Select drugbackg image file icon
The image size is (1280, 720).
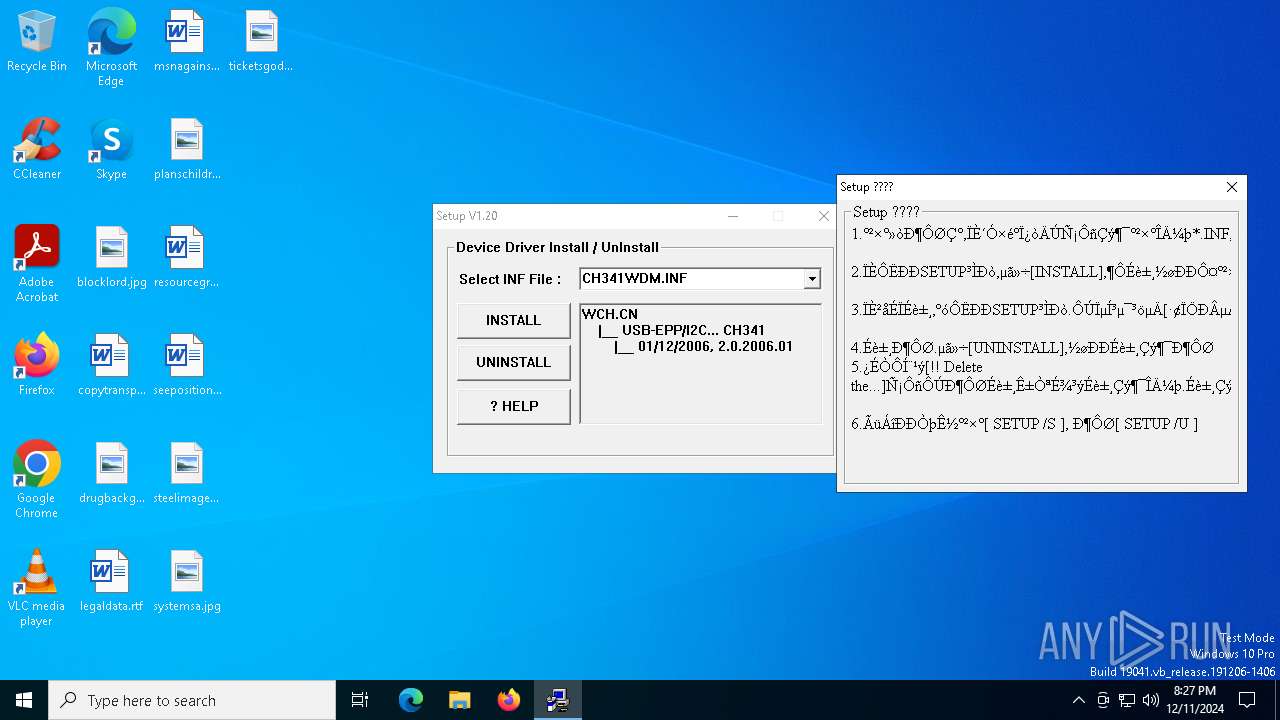(112, 473)
